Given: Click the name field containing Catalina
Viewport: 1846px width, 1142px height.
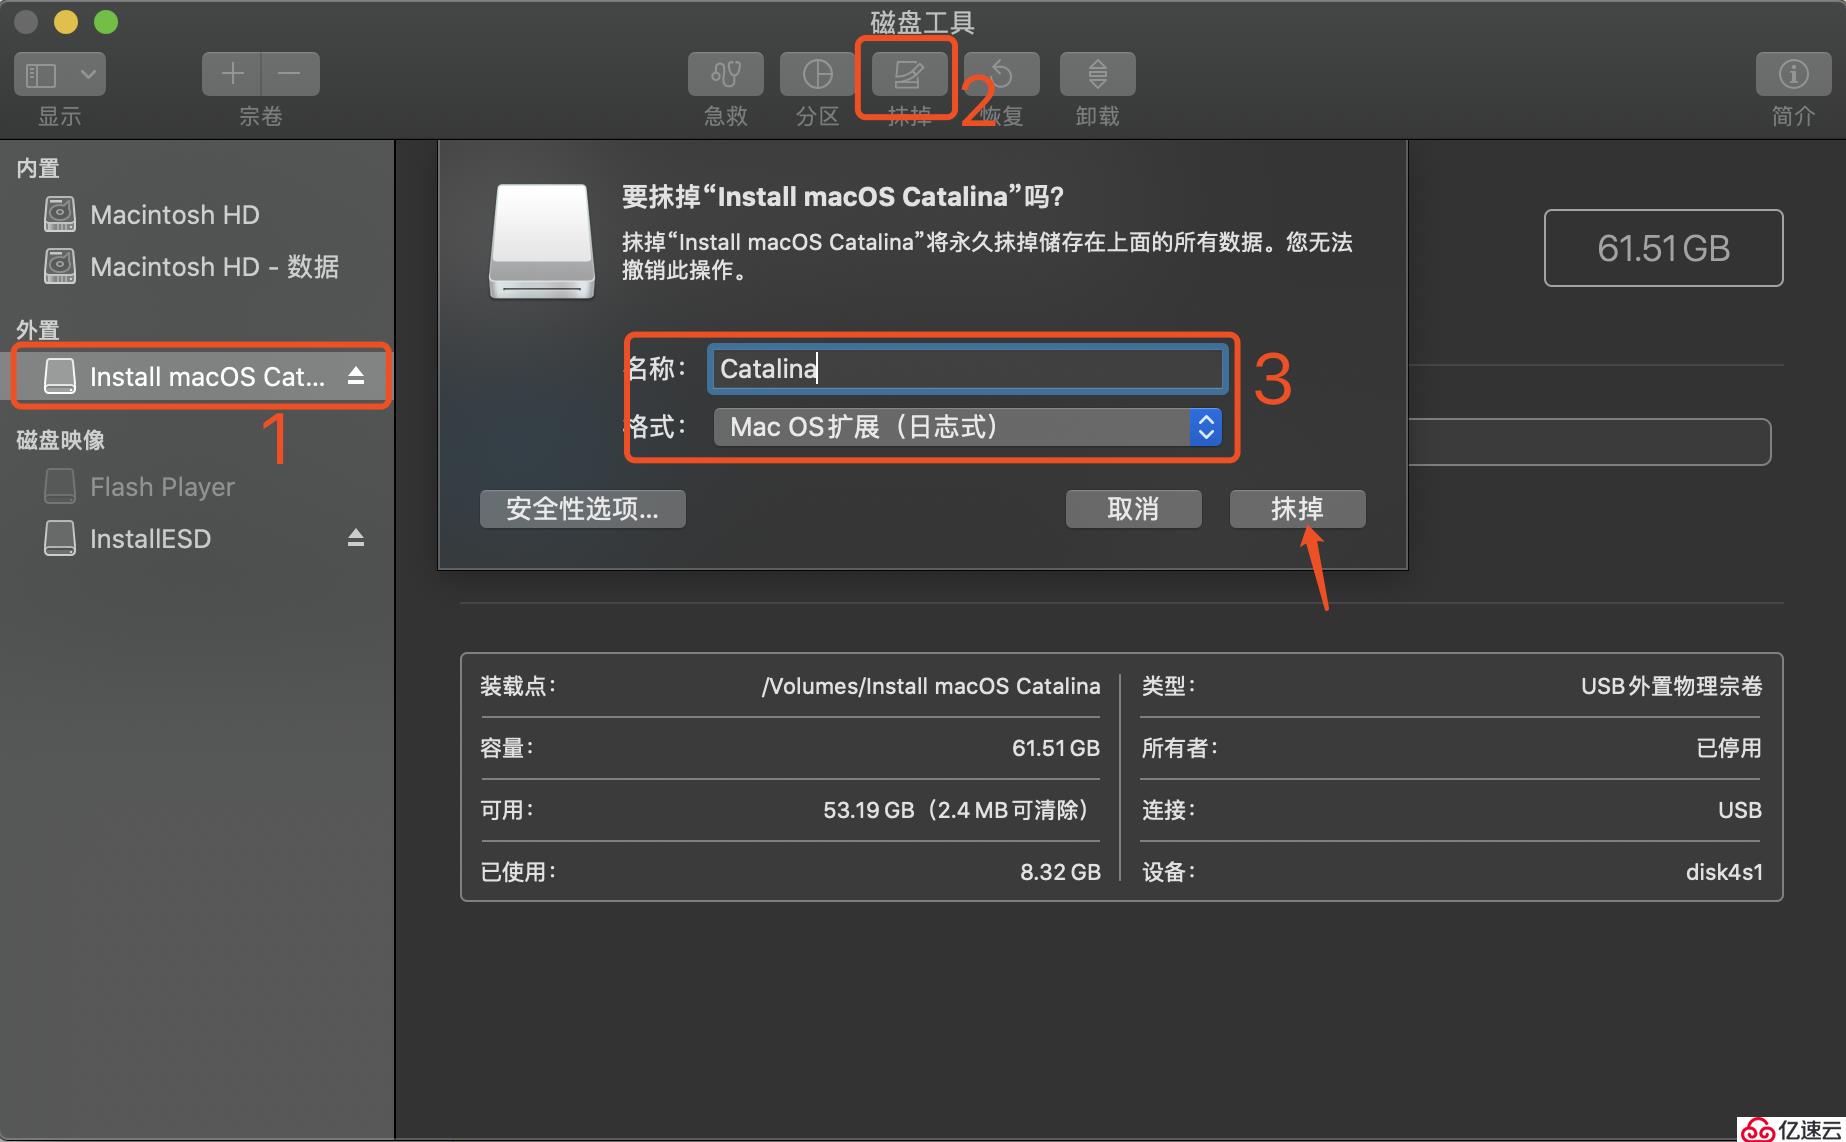Looking at the screenshot, I should point(966,369).
